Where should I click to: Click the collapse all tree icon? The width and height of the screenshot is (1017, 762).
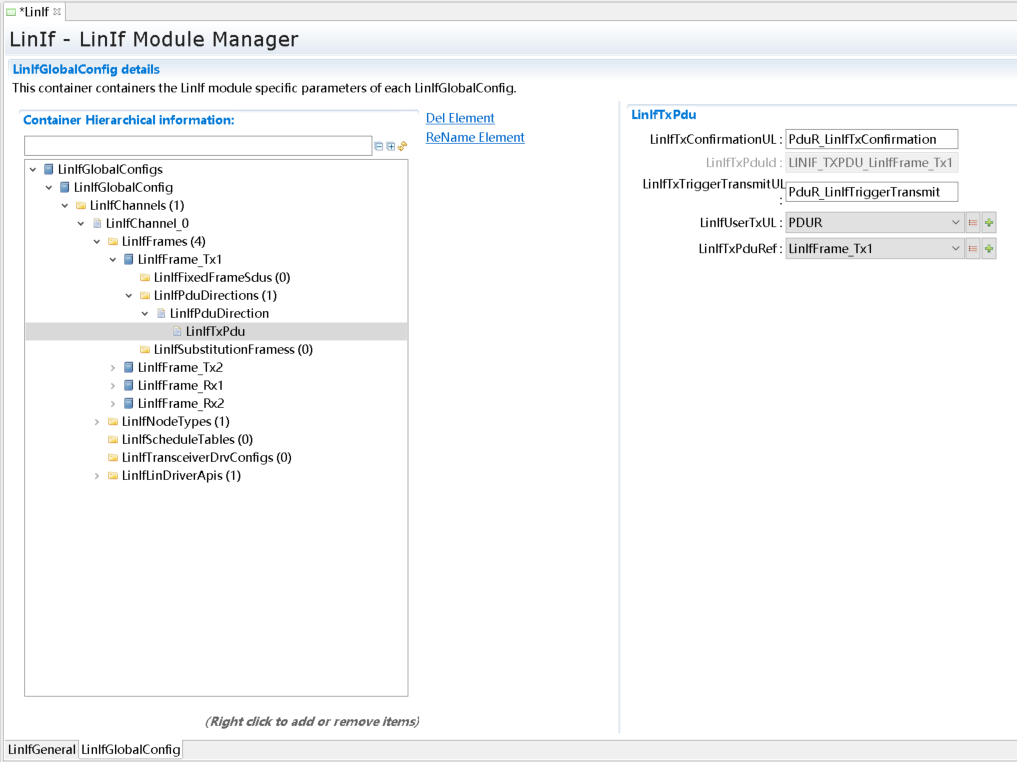(379, 146)
